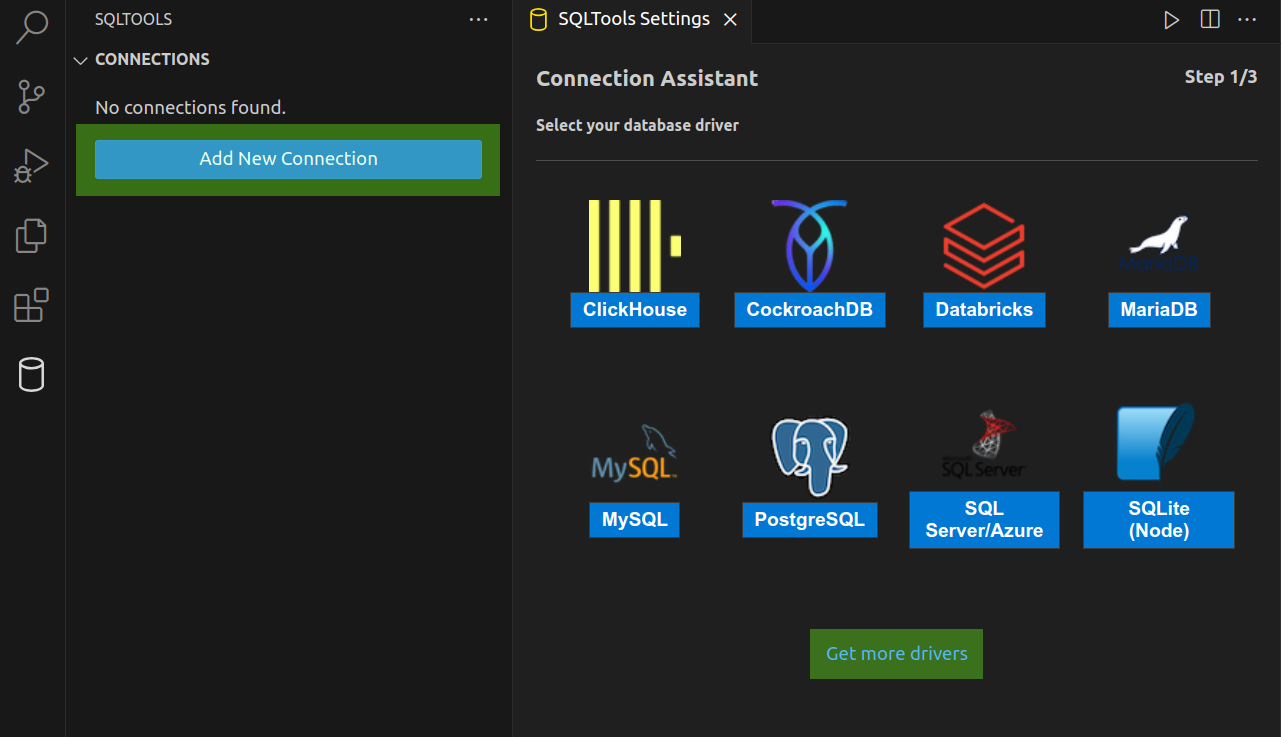Open the Explorer files view

pyautogui.click(x=32, y=236)
